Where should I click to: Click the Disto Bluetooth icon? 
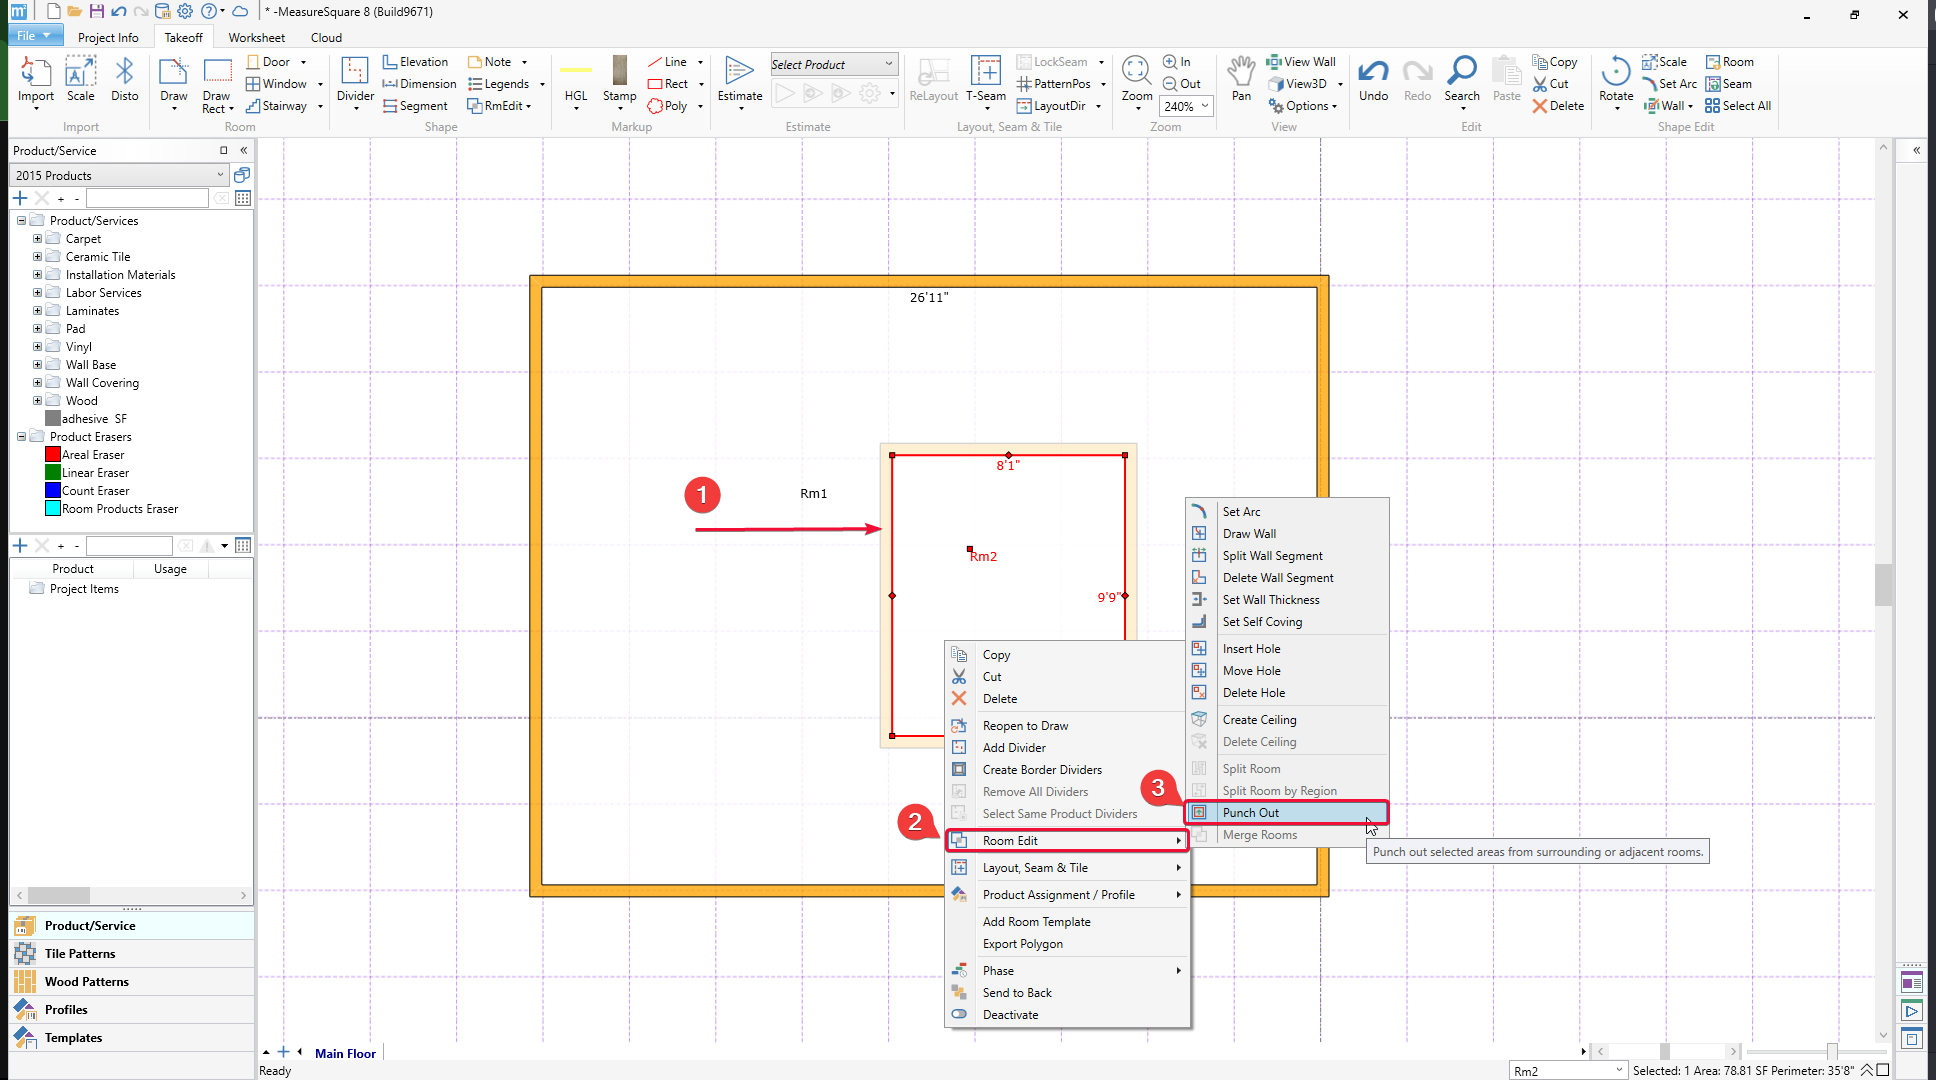tap(124, 78)
